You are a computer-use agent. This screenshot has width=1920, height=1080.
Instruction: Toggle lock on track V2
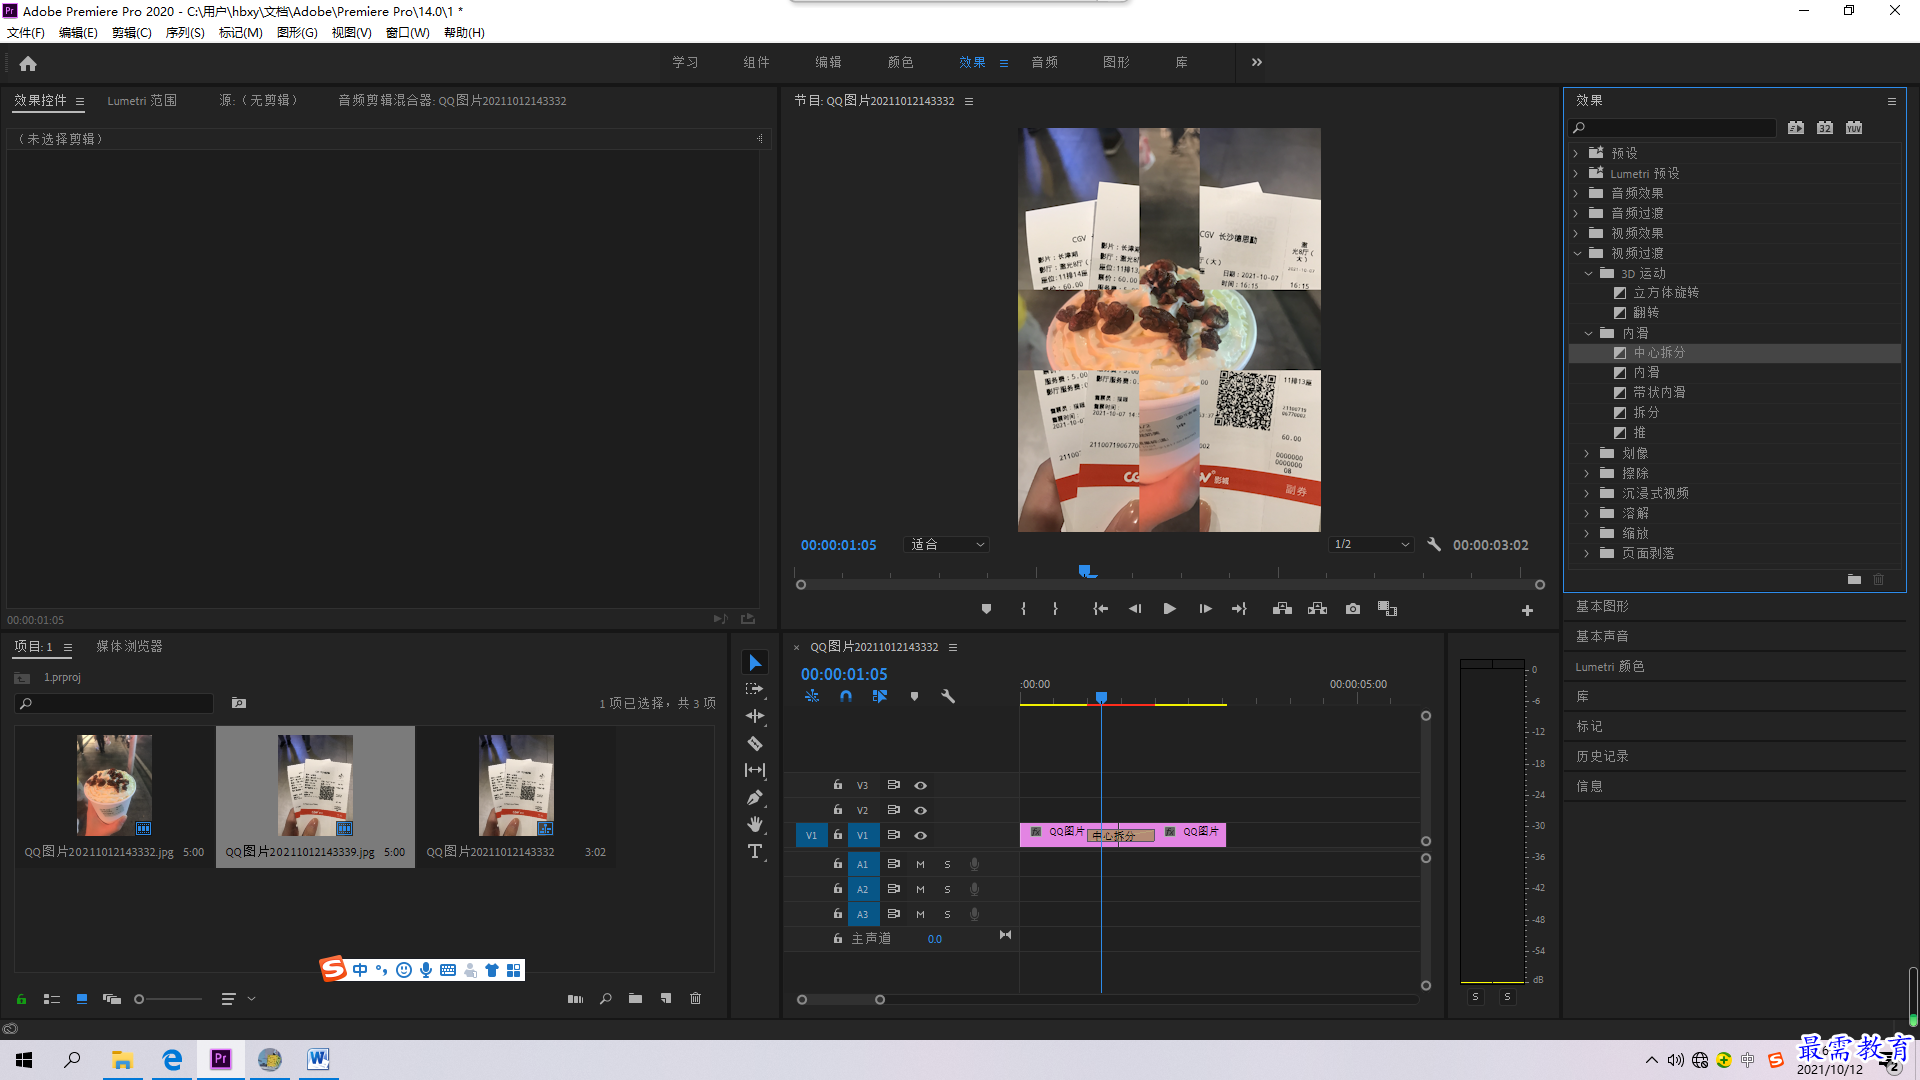[x=838, y=810]
